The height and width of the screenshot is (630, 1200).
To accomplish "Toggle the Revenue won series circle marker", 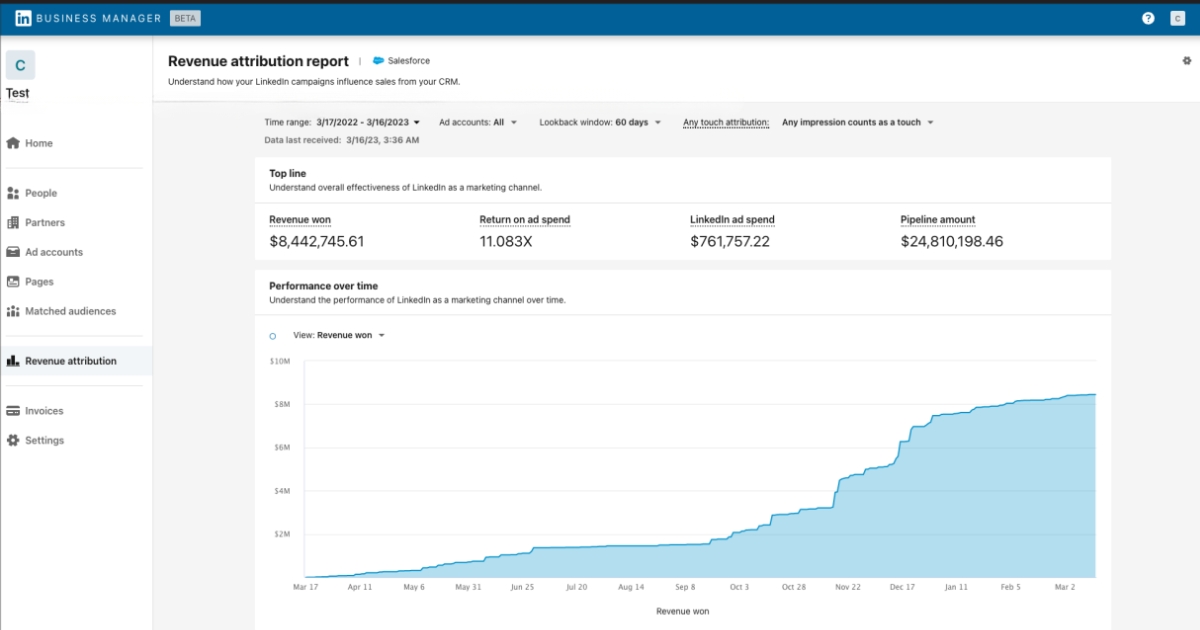I will point(273,336).
